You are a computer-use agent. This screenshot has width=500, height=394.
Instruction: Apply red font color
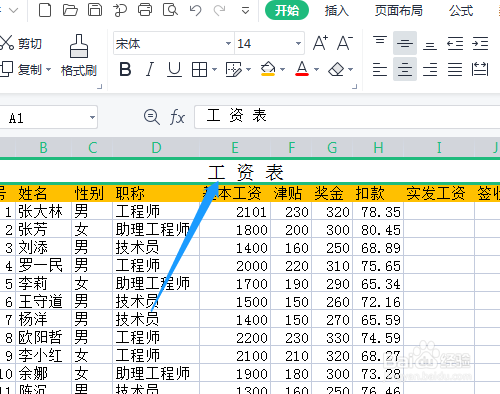pyautogui.click(x=302, y=69)
